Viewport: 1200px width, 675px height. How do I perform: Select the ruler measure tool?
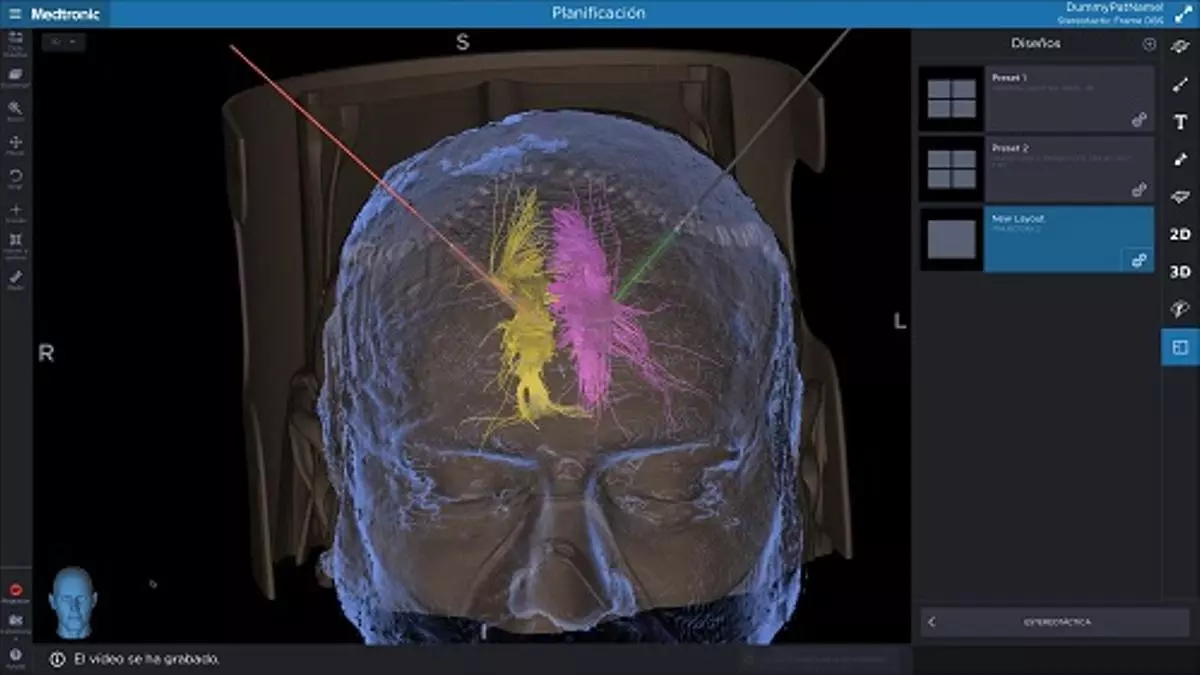[15, 277]
